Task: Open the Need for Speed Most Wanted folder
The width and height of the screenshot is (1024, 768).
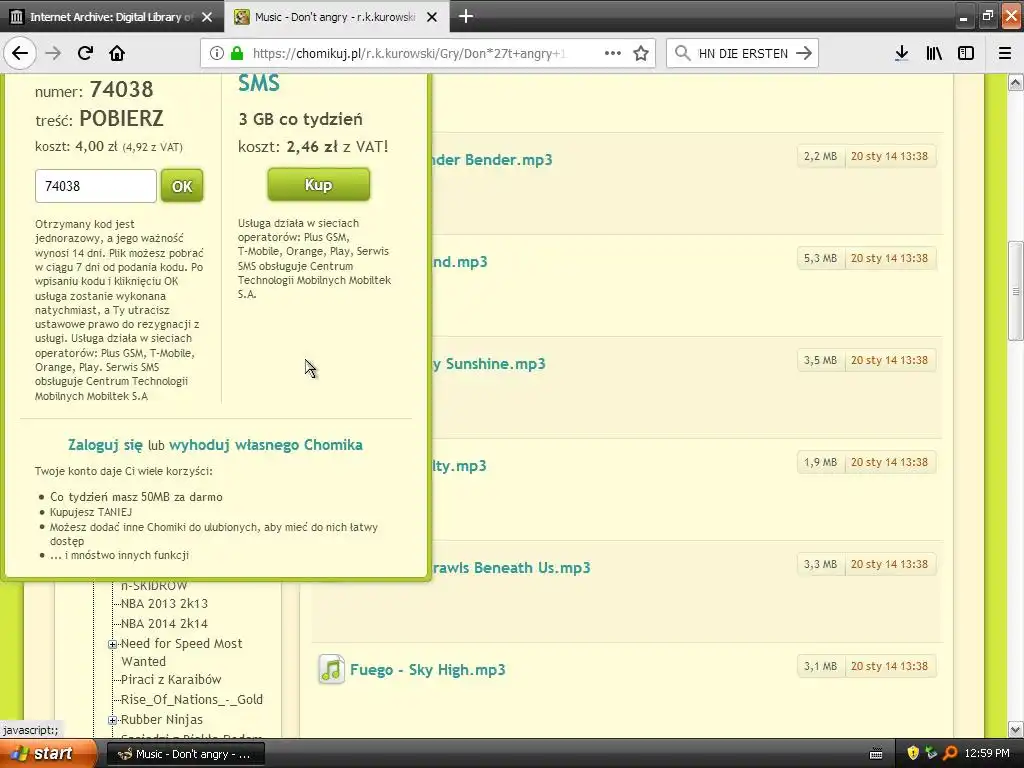Action: (182, 652)
